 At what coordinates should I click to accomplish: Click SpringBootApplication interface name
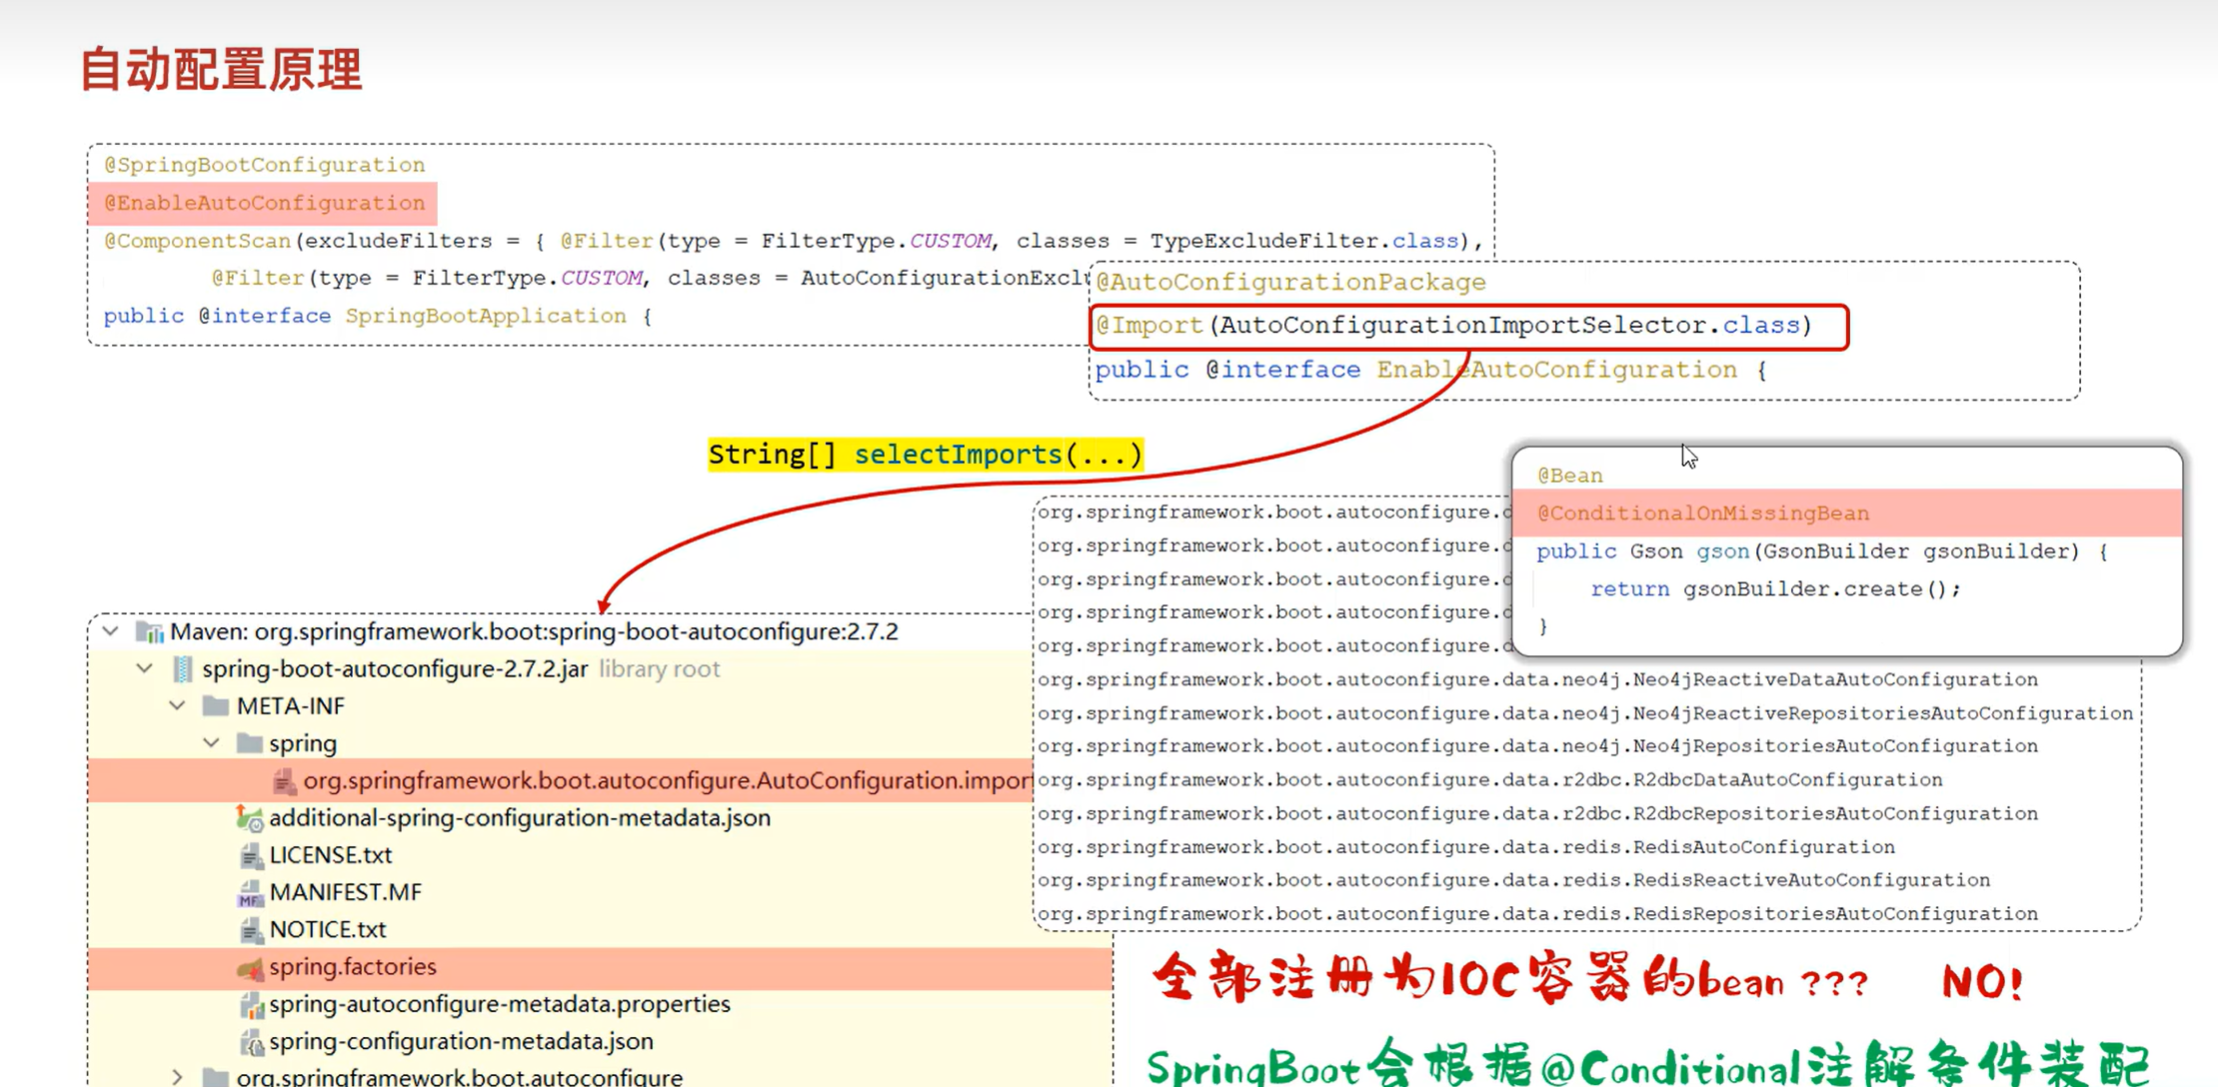coord(486,316)
